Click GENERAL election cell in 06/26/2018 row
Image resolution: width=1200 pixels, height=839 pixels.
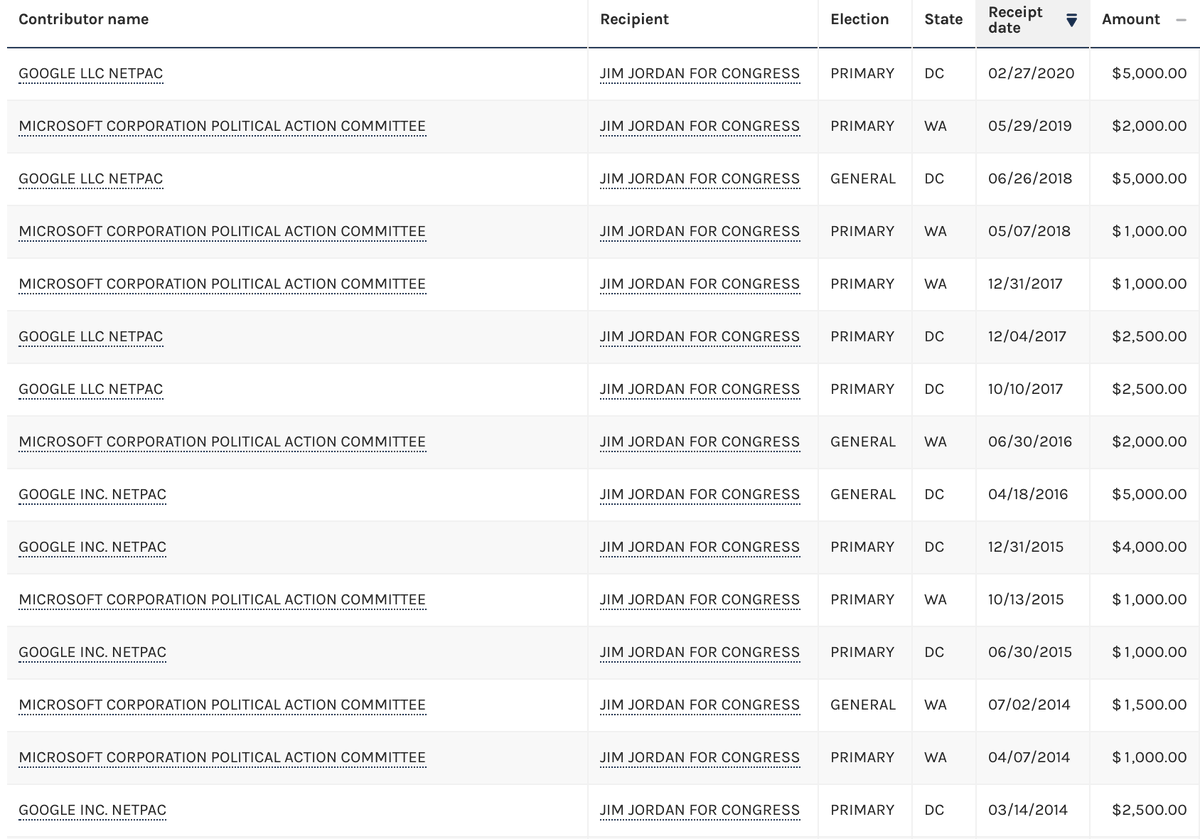pyautogui.click(x=863, y=179)
